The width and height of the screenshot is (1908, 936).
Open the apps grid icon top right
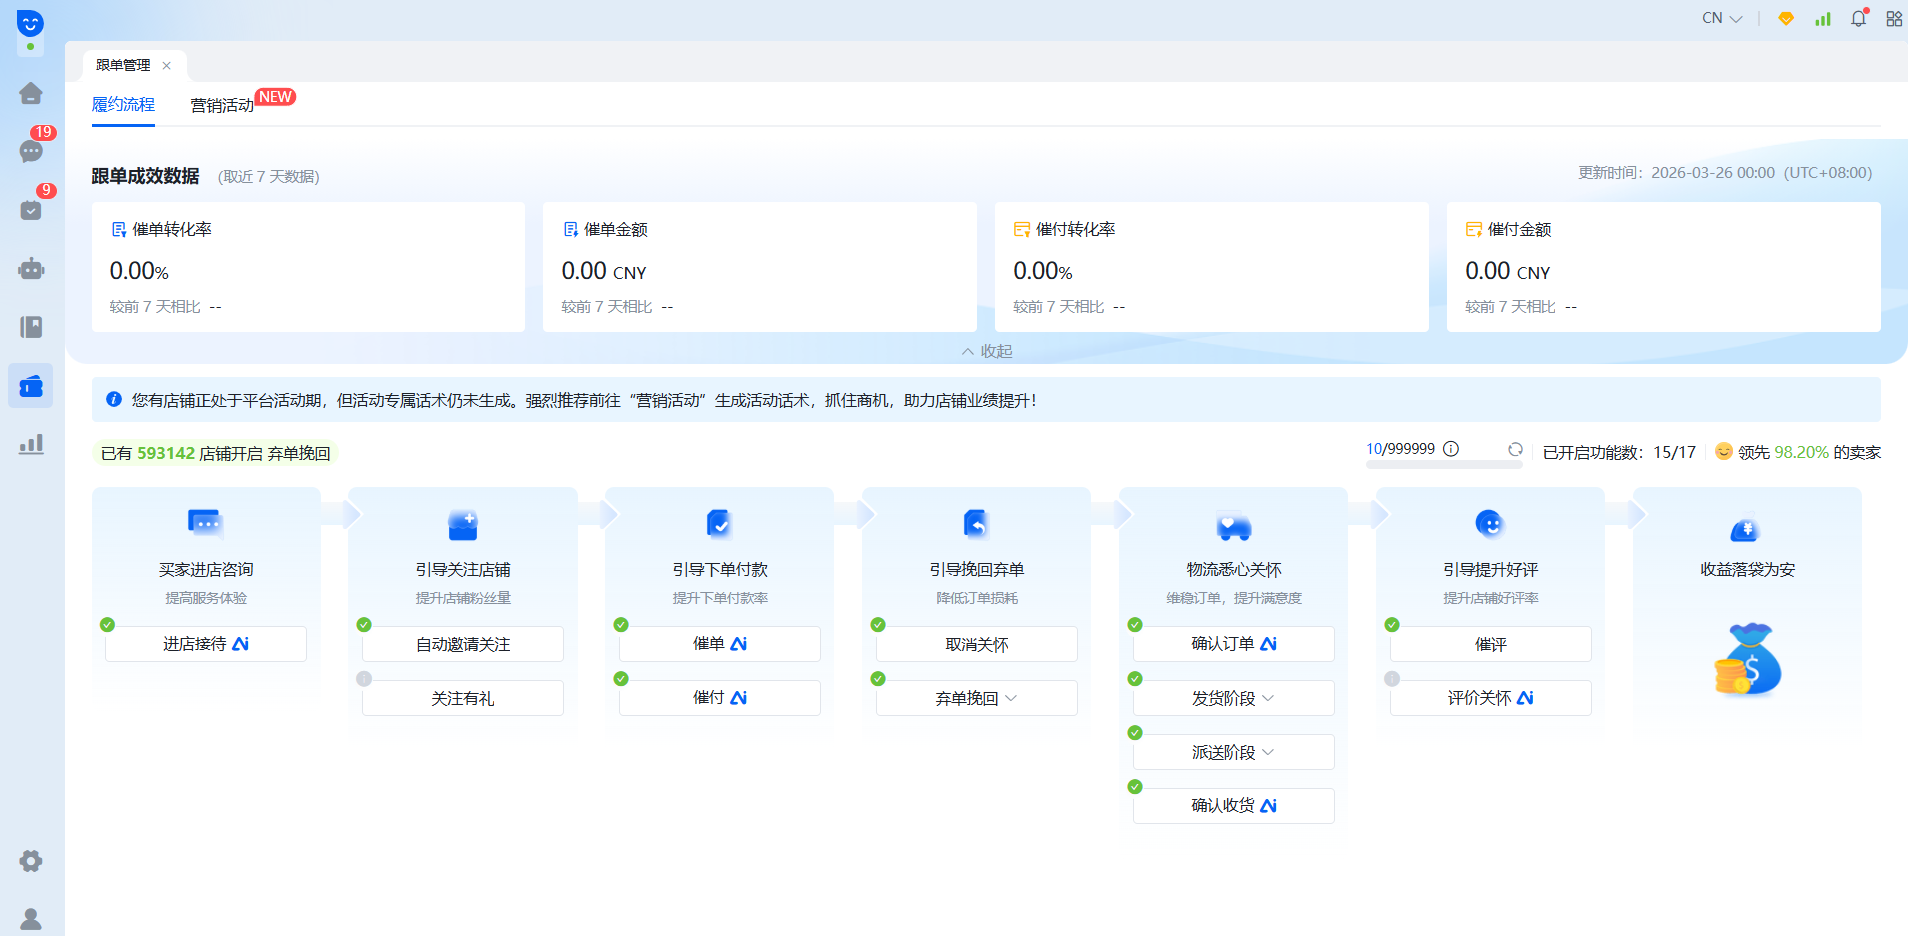[1894, 18]
